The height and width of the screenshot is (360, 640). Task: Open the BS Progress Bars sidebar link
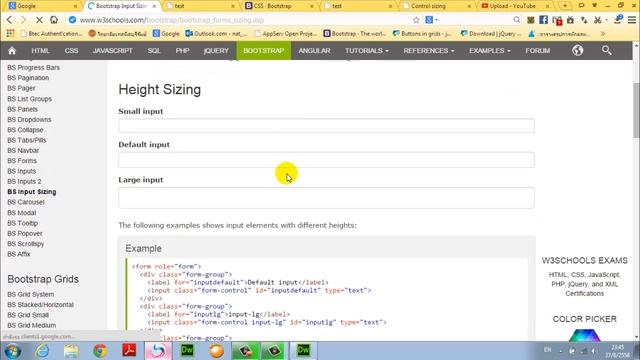click(33, 67)
